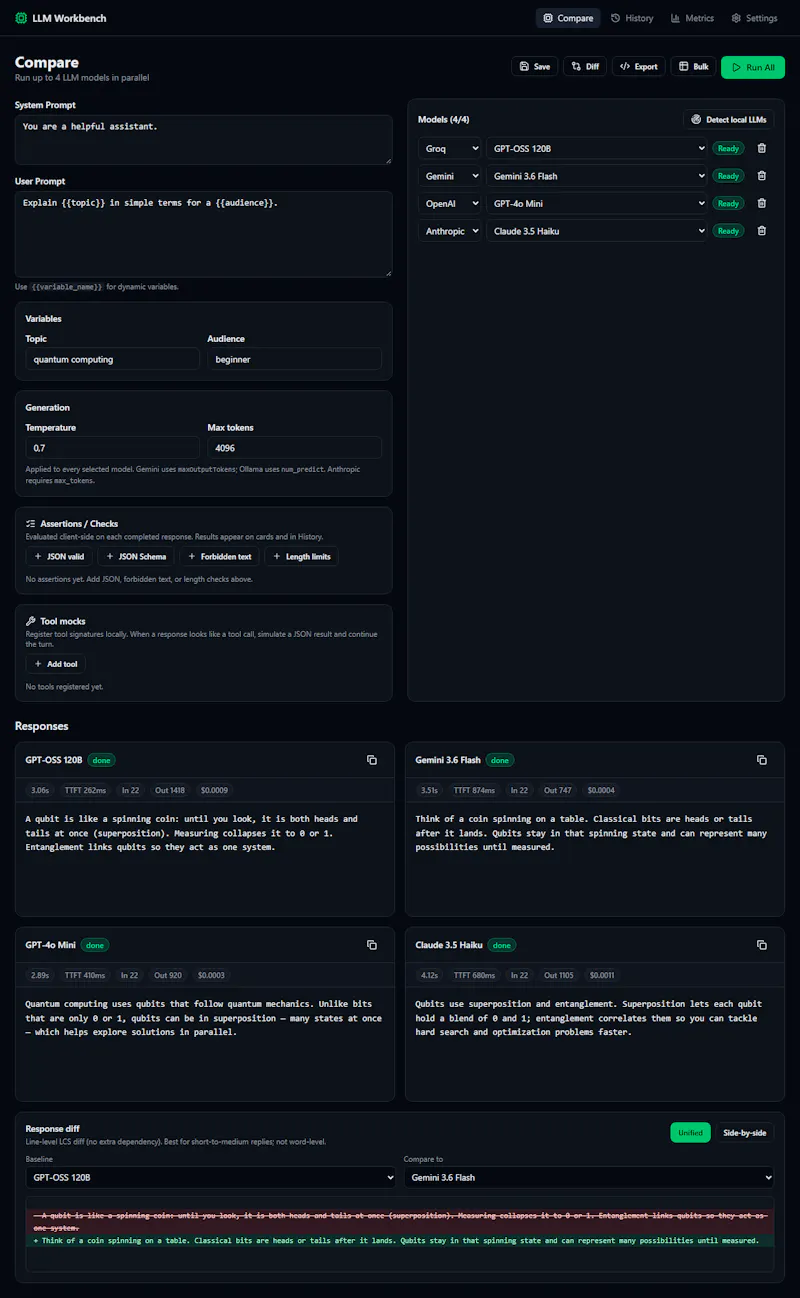800x1298 pixels.
Task: Copy the GPT-4o Mini response
Action: point(372,945)
